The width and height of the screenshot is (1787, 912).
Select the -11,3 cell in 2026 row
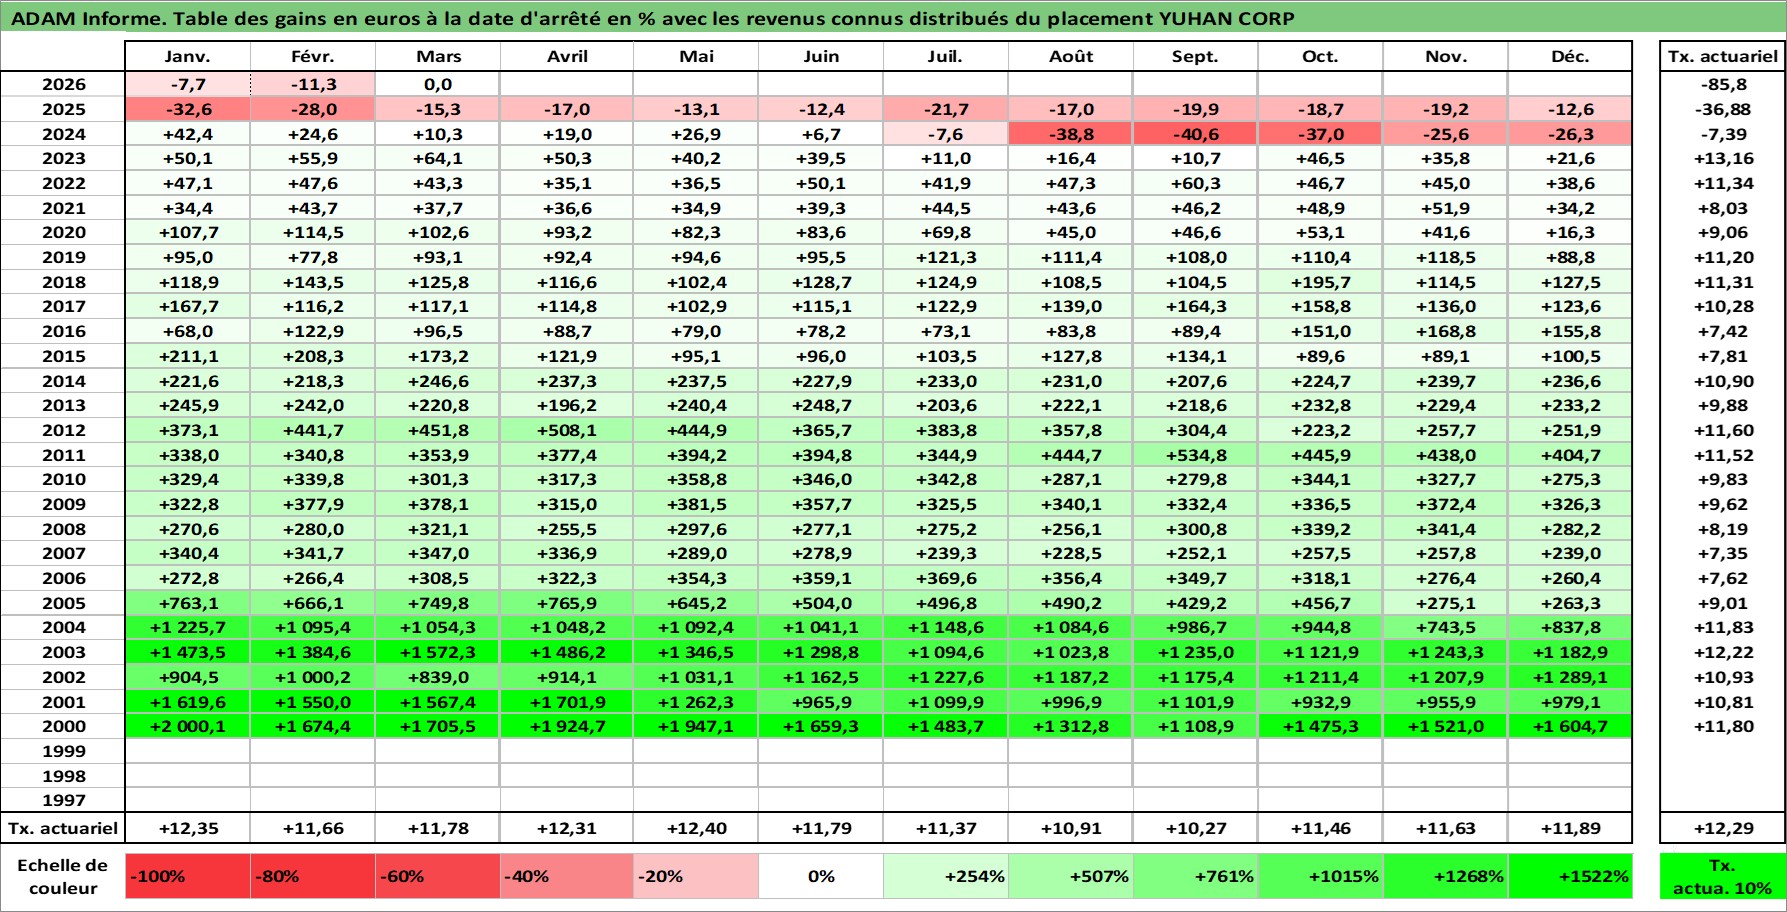(x=313, y=85)
